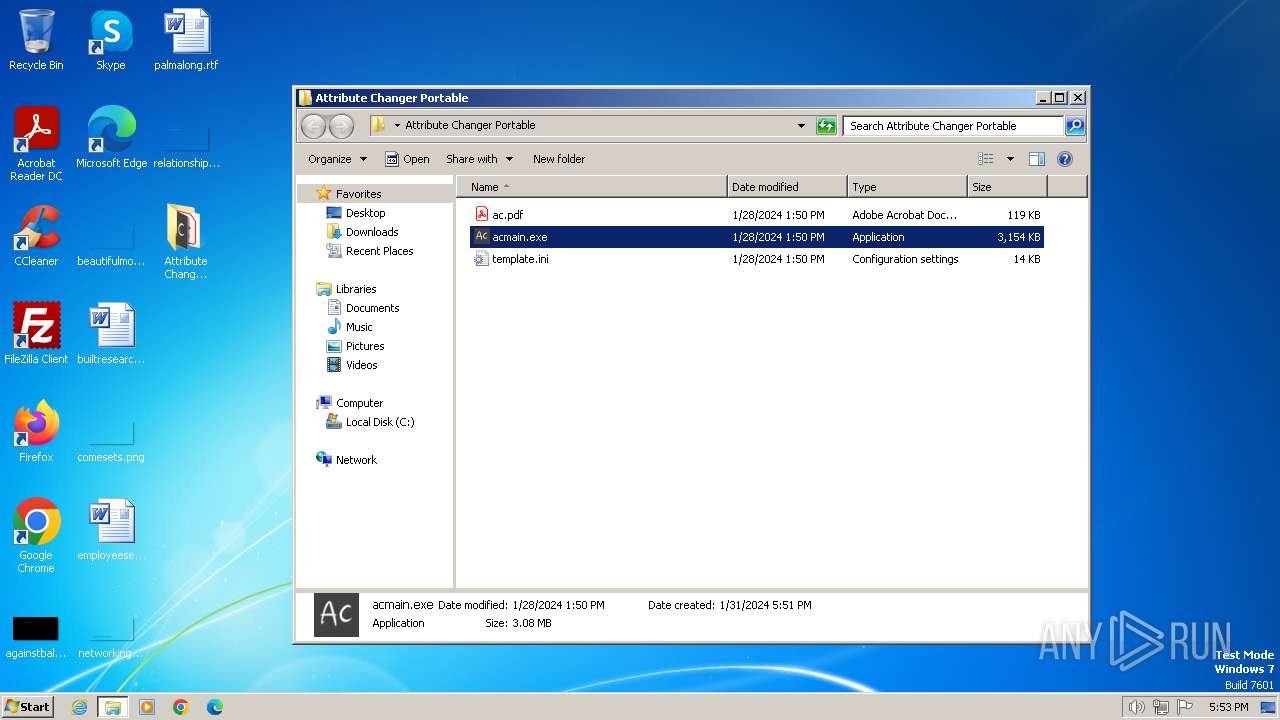
Task: Create a New folder
Action: point(559,159)
